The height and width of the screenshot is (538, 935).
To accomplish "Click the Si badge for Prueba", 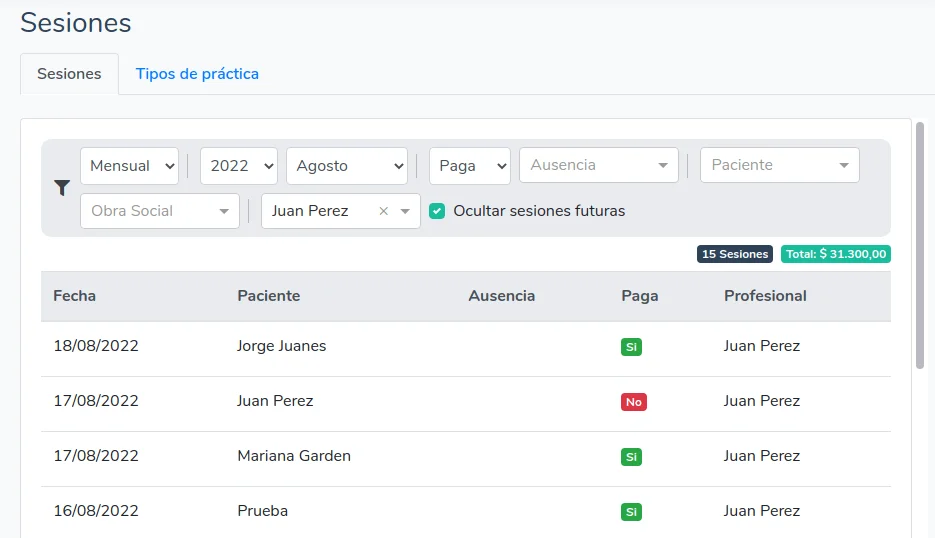I will 631,512.
